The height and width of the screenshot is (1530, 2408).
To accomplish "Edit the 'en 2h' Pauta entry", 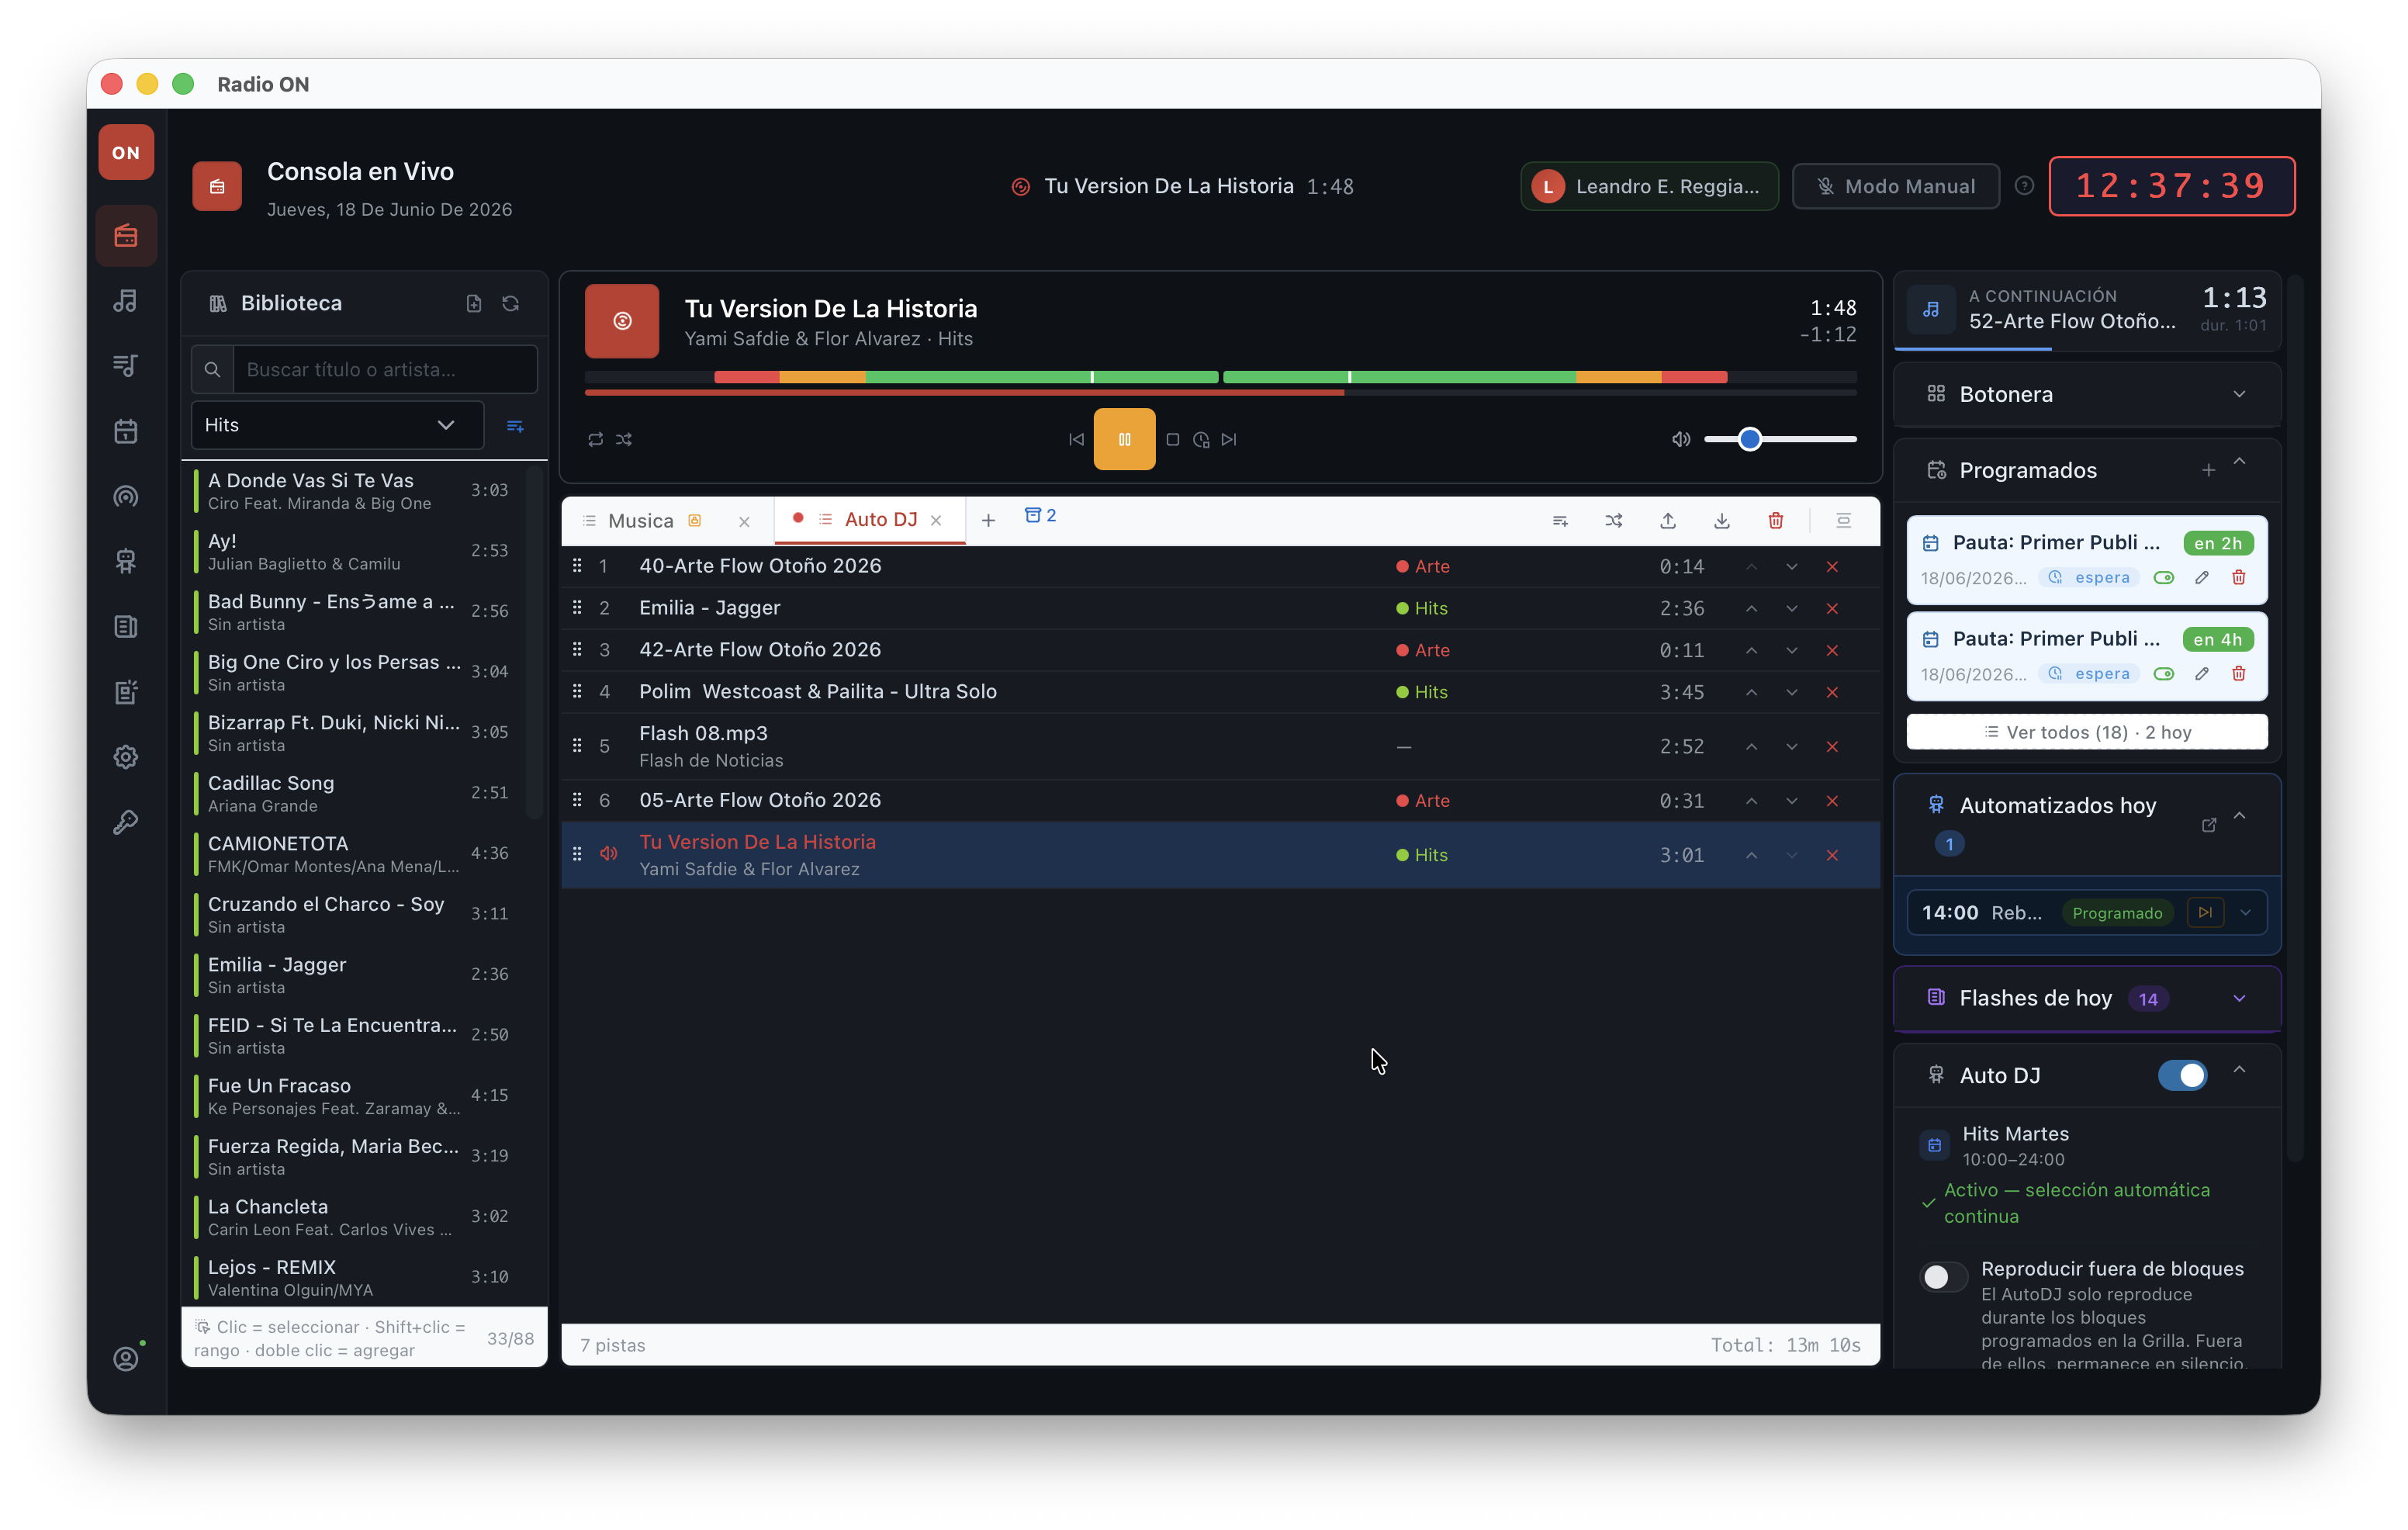I will click(x=2202, y=578).
